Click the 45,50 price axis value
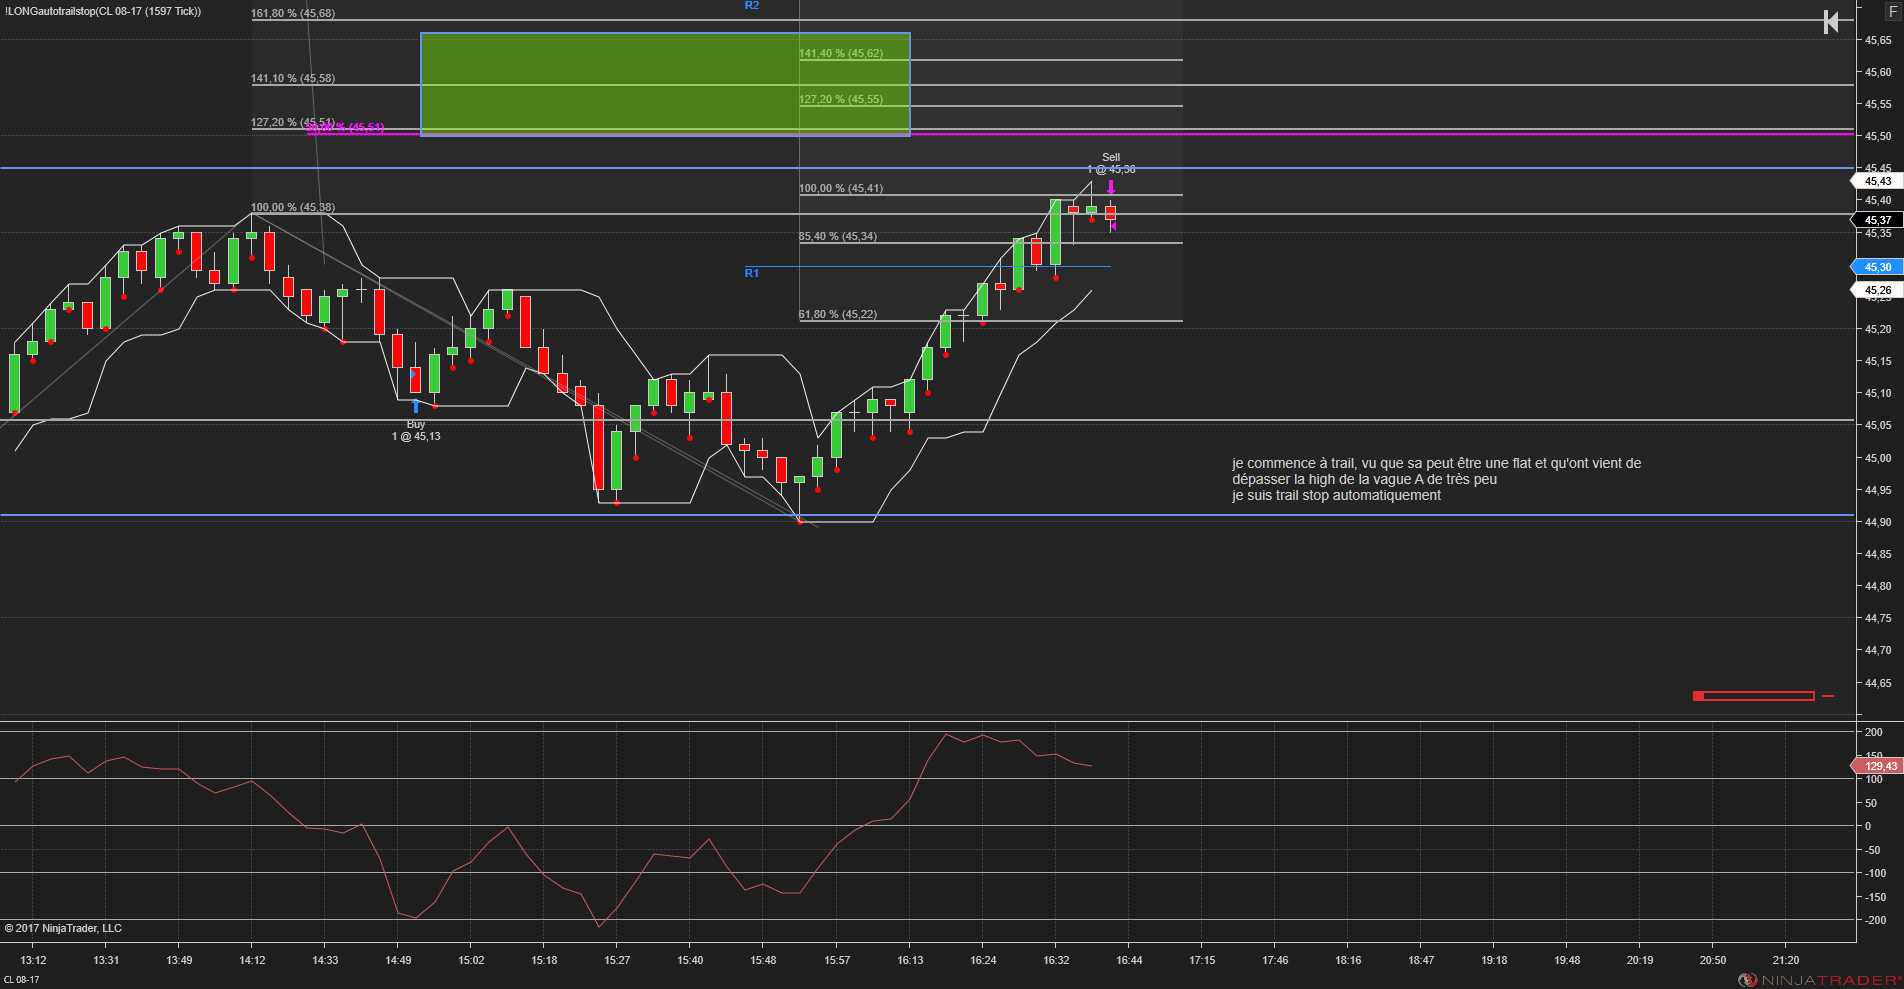Screen dimensions: 1904x989 1878,136
